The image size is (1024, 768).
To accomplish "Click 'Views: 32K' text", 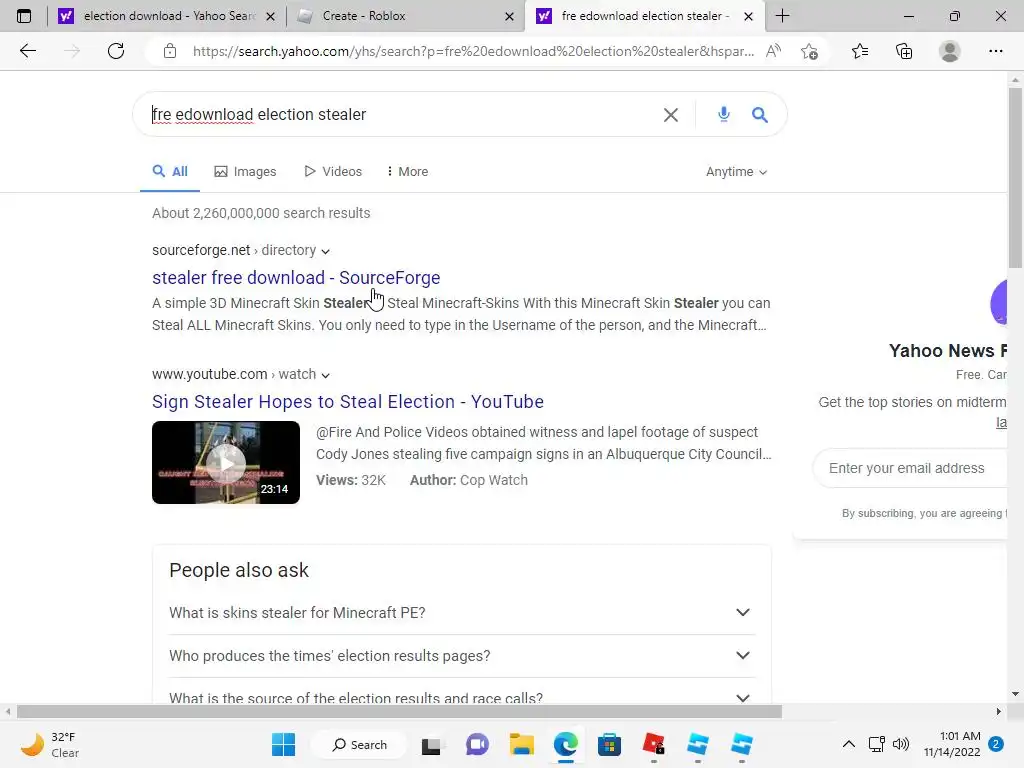I will click(x=351, y=480).
